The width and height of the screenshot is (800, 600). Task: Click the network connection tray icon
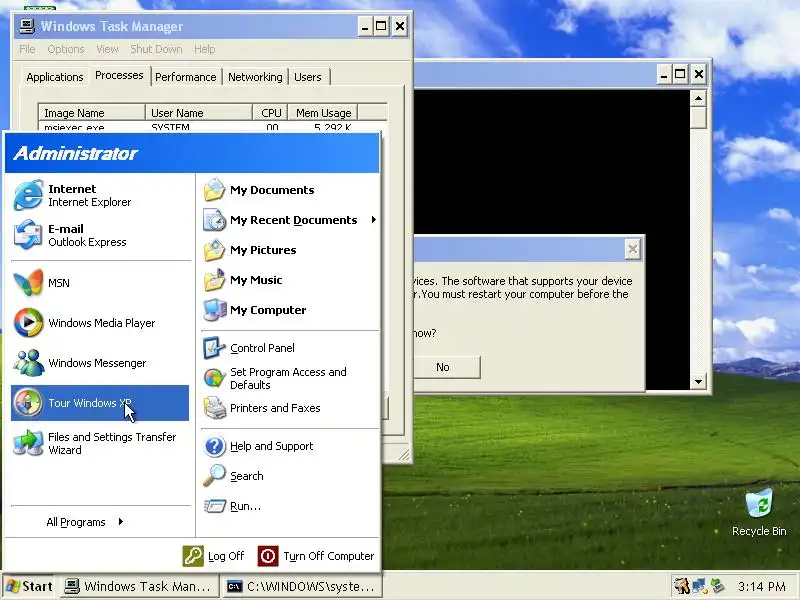click(x=698, y=586)
